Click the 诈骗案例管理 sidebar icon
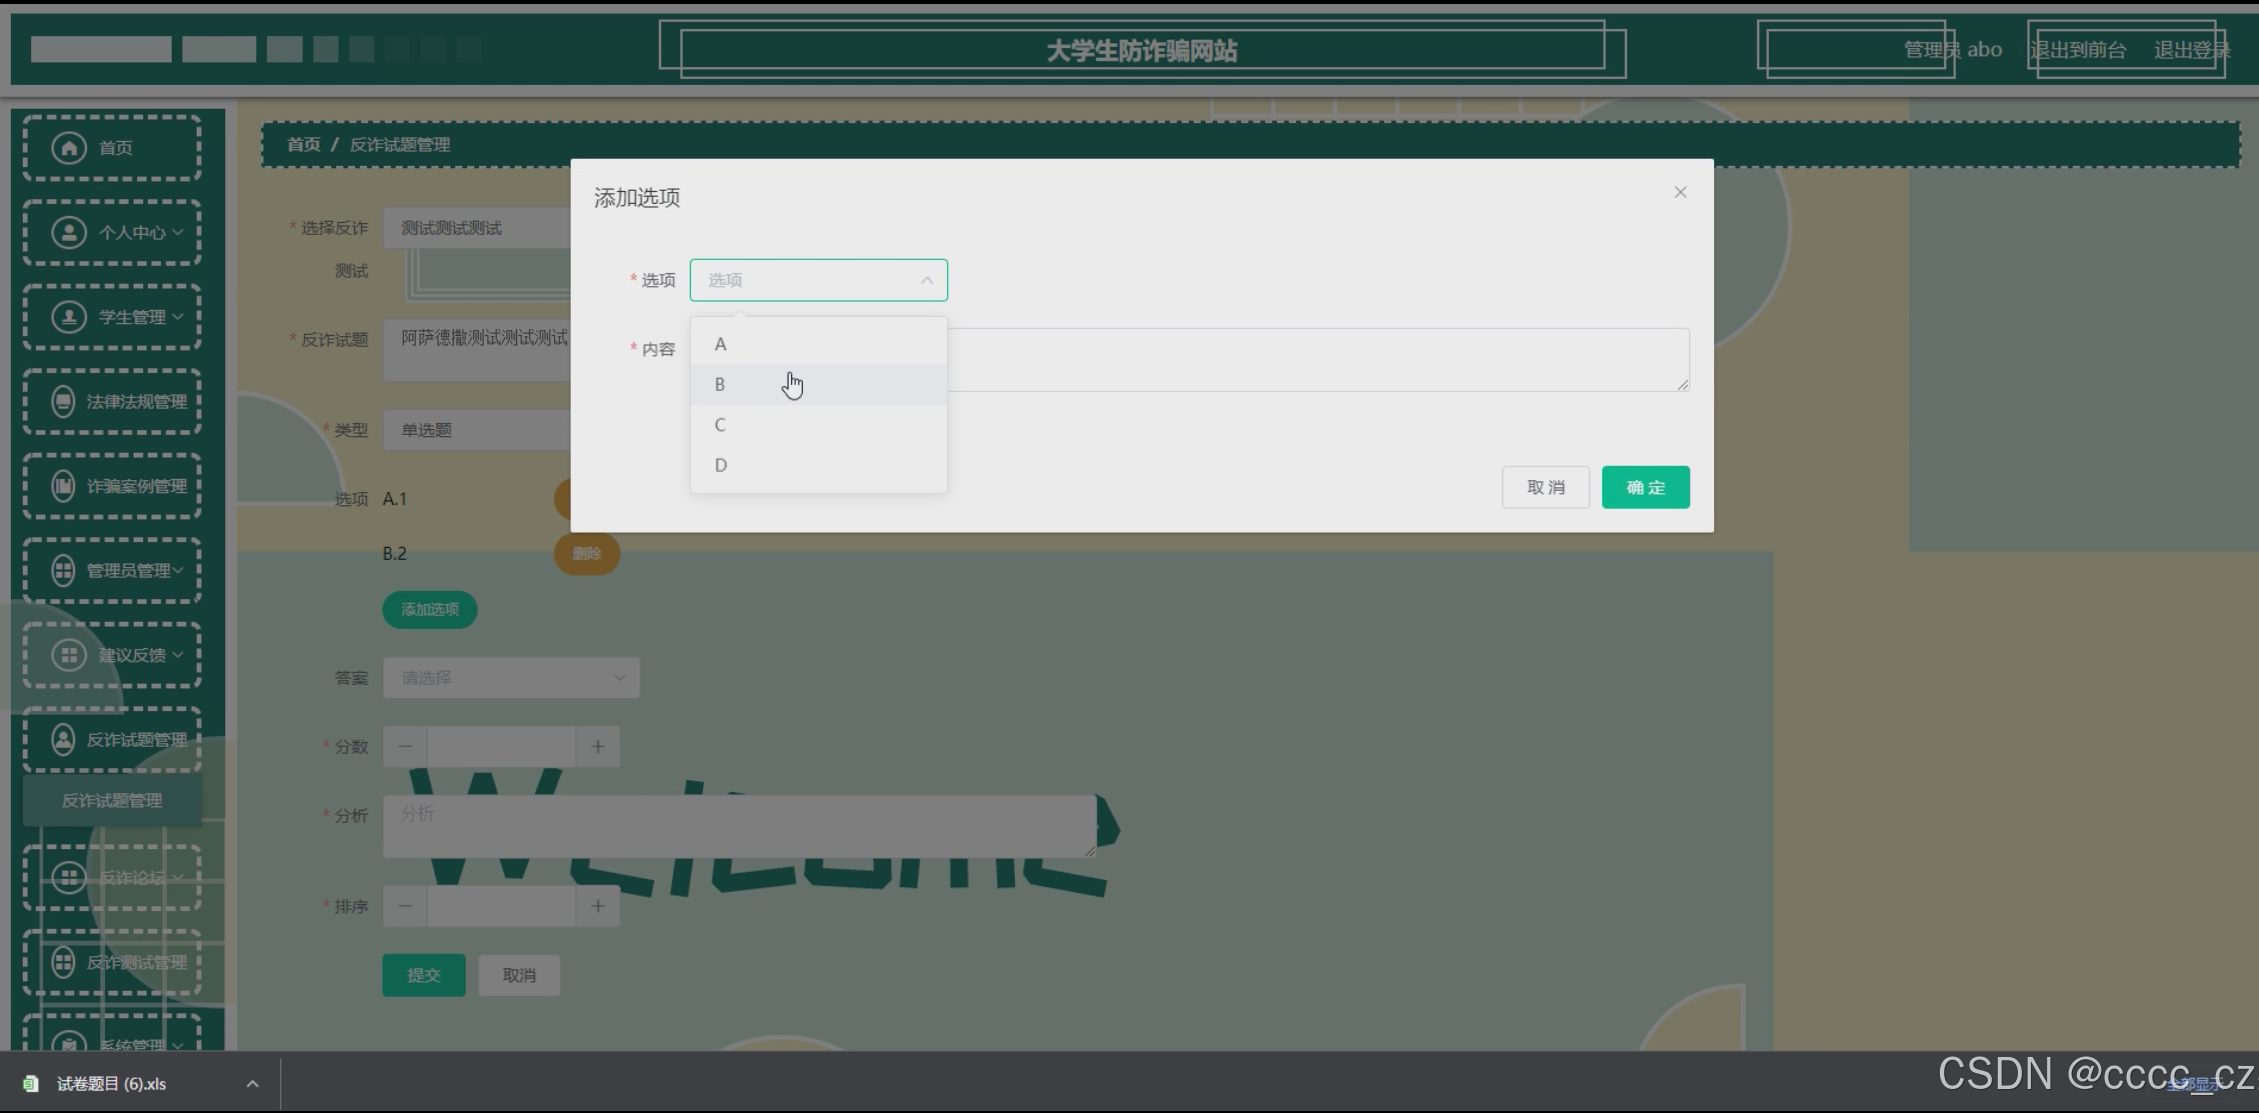The width and height of the screenshot is (2259, 1113). tap(63, 486)
